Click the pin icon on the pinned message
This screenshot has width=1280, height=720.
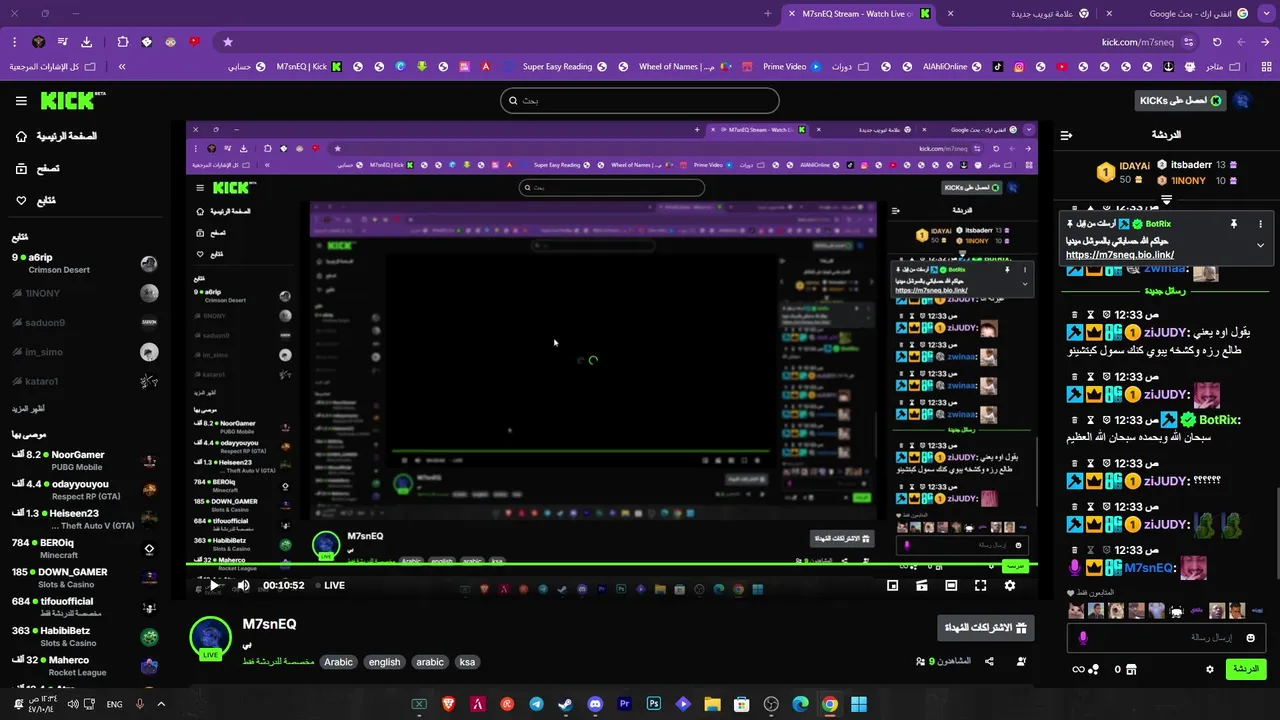pyautogui.click(x=1234, y=224)
